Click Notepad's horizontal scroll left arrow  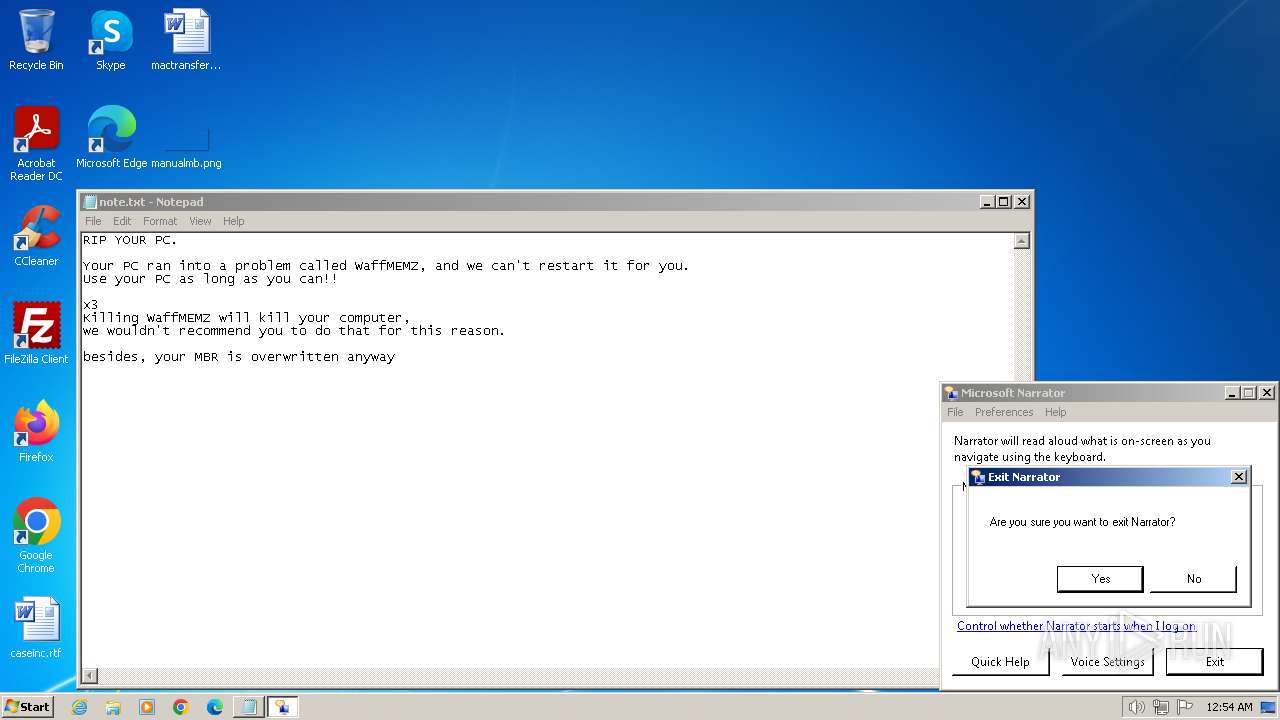coord(90,676)
